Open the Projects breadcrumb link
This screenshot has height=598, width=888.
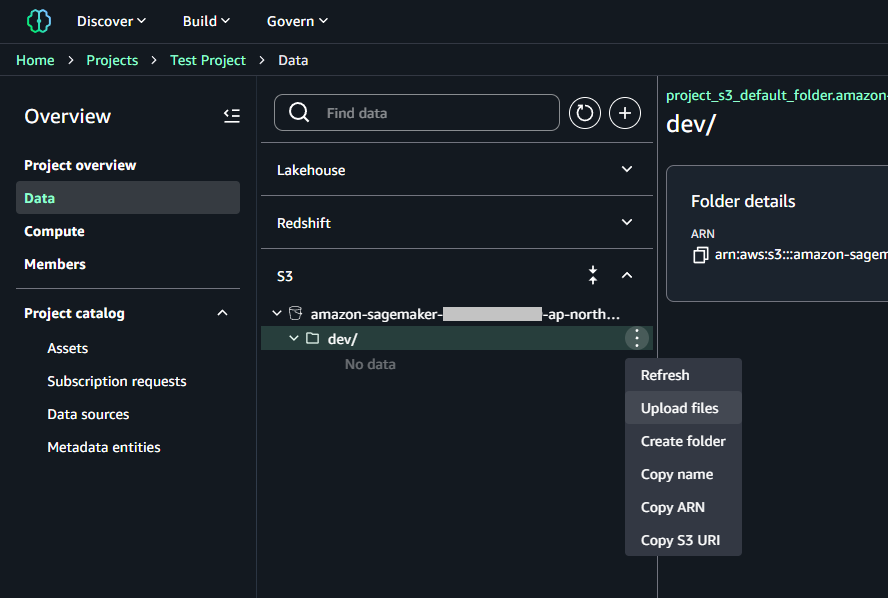(x=112, y=60)
